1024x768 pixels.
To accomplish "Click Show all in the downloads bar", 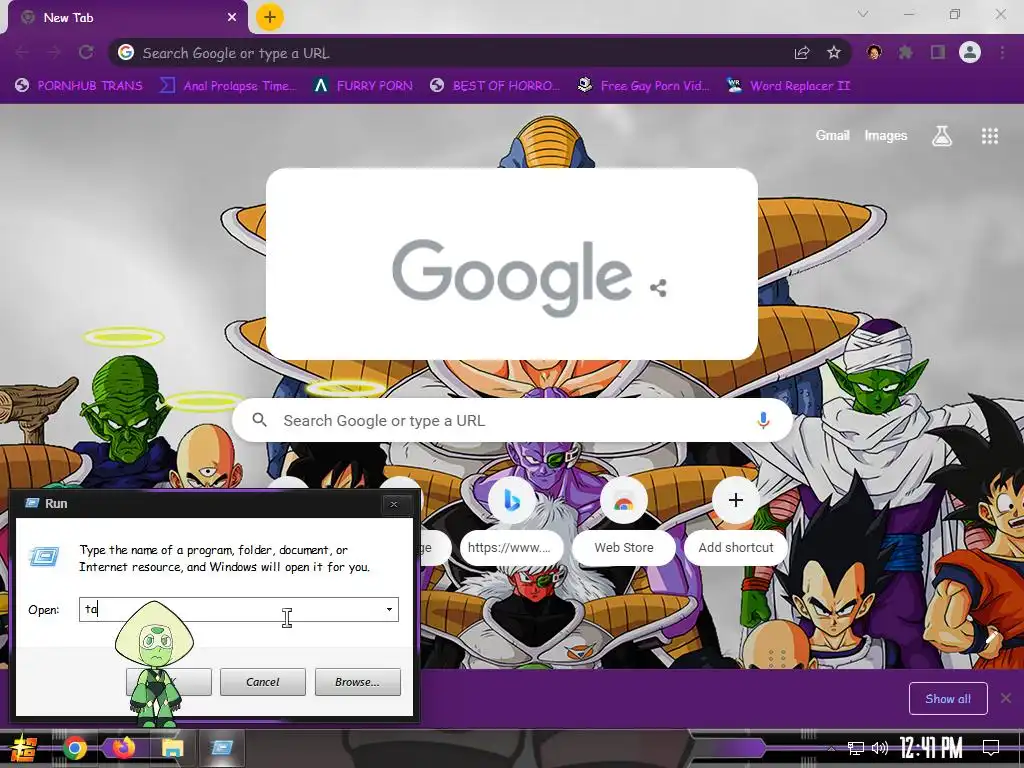I will (948, 699).
